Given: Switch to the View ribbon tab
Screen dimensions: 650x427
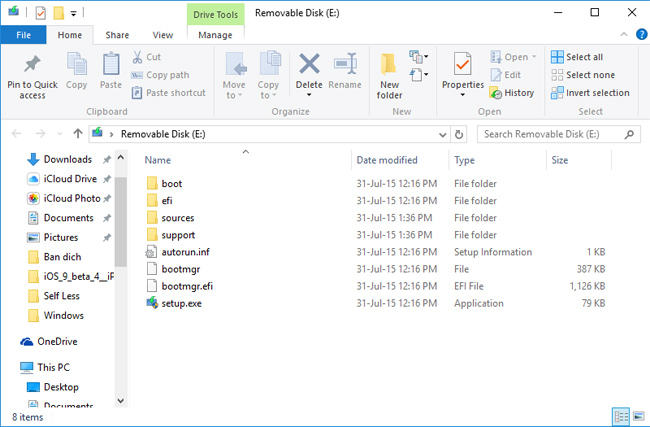Looking at the screenshot, I should tap(162, 35).
